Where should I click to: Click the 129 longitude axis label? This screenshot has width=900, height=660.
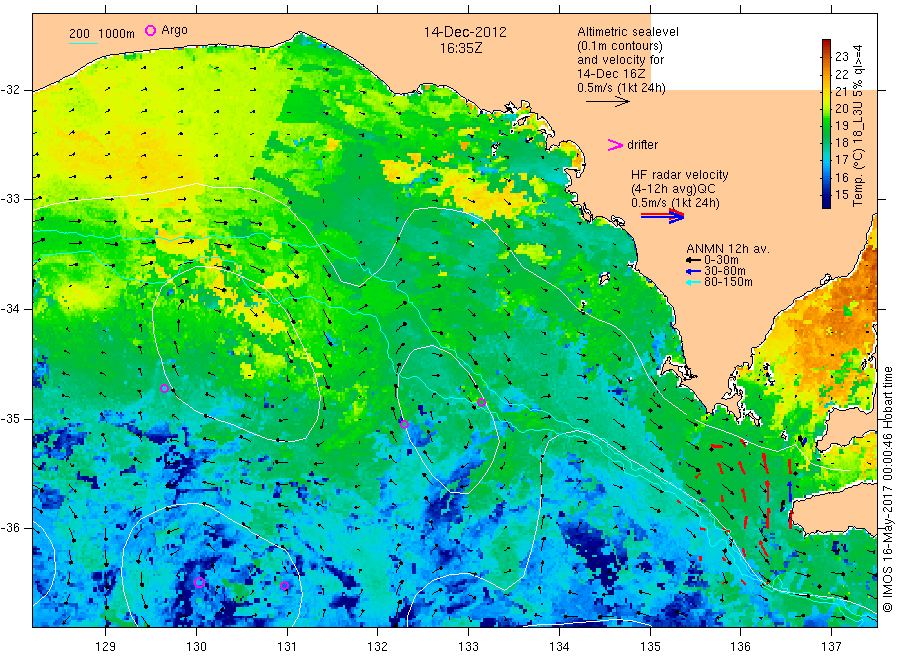pos(106,646)
